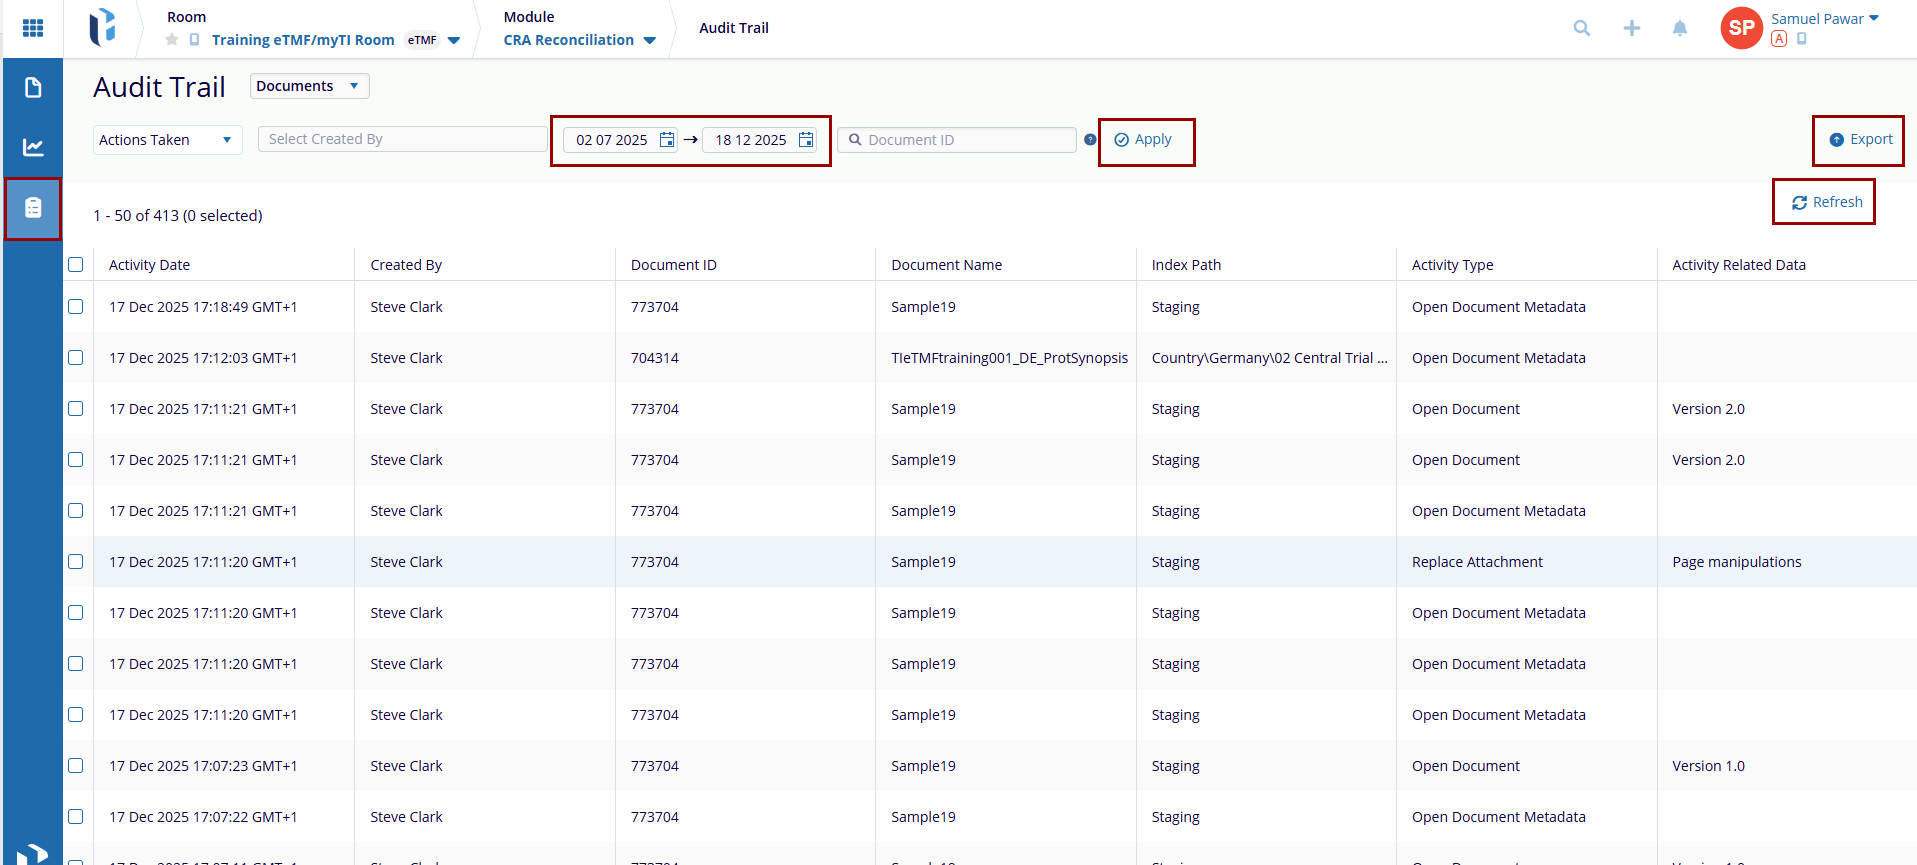Select the Replace Attachment row checkbox

[76, 562]
